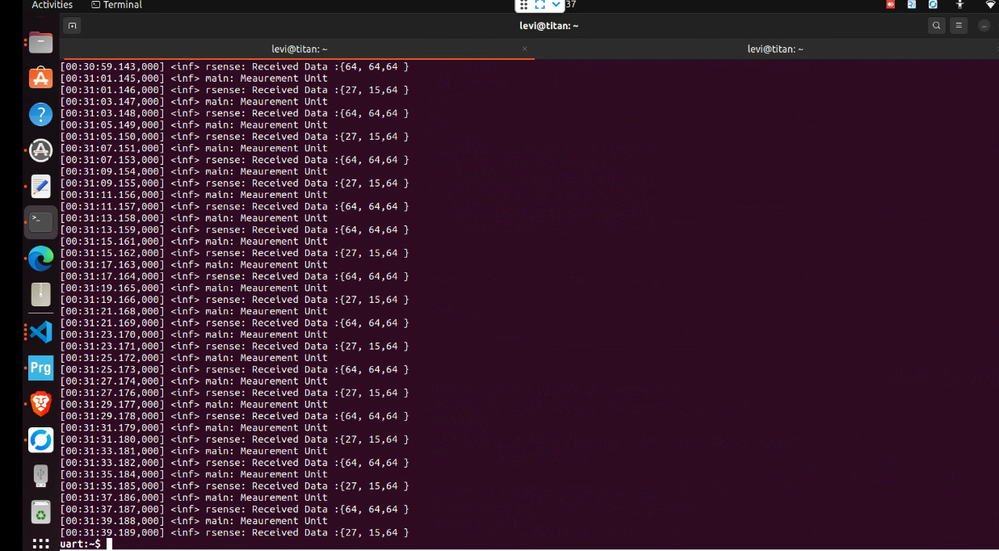The width and height of the screenshot is (999, 551).
Task: Launch Microsoft Edge from the dock
Action: click(41, 259)
